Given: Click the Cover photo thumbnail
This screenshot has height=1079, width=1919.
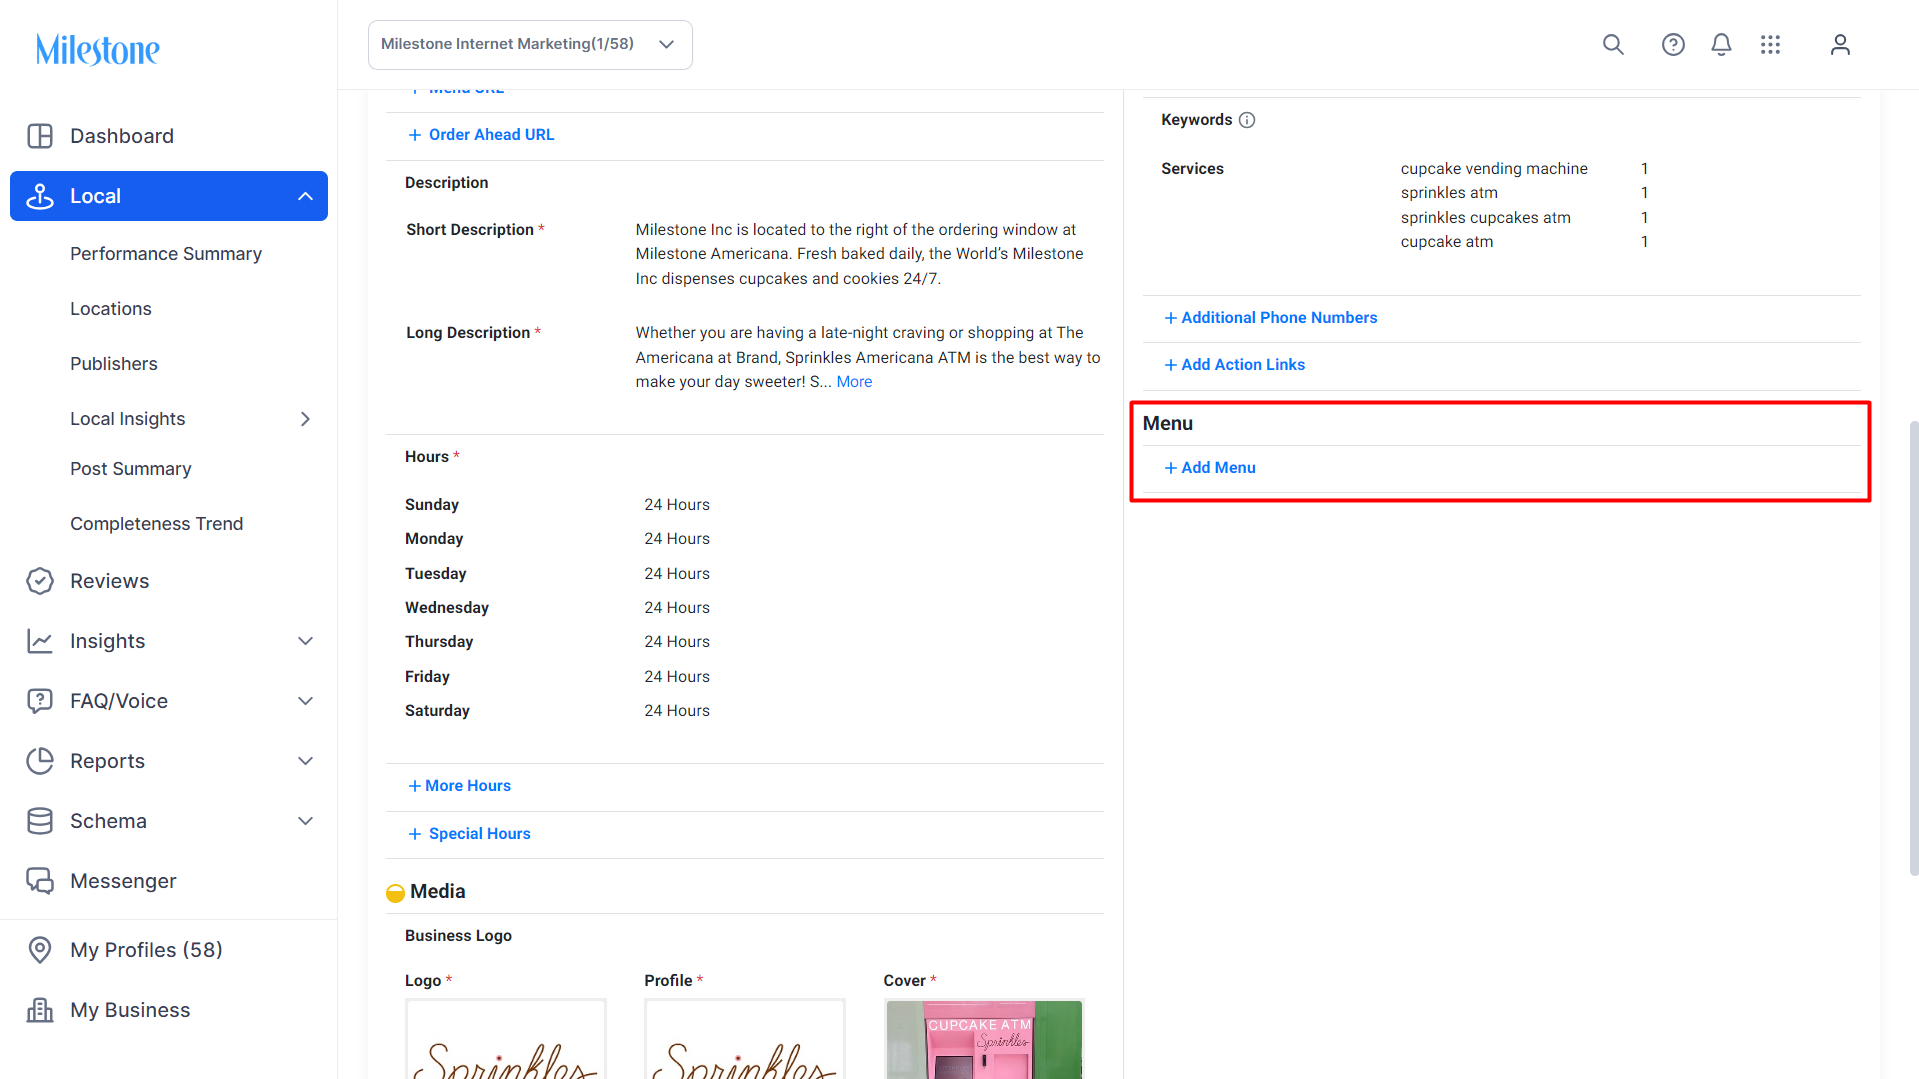Looking at the screenshot, I should coord(984,1039).
